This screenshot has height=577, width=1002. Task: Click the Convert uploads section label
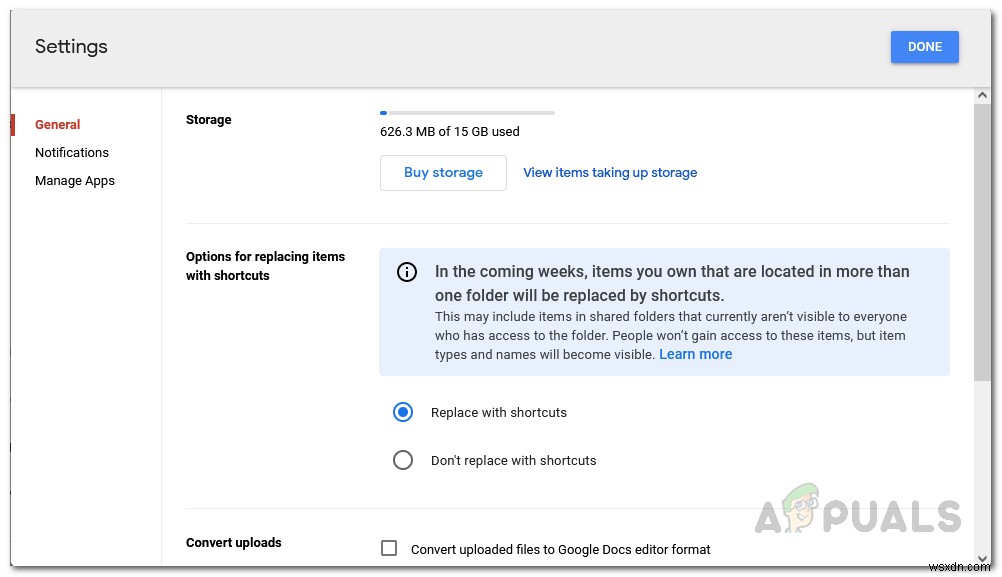pos(234,543)
